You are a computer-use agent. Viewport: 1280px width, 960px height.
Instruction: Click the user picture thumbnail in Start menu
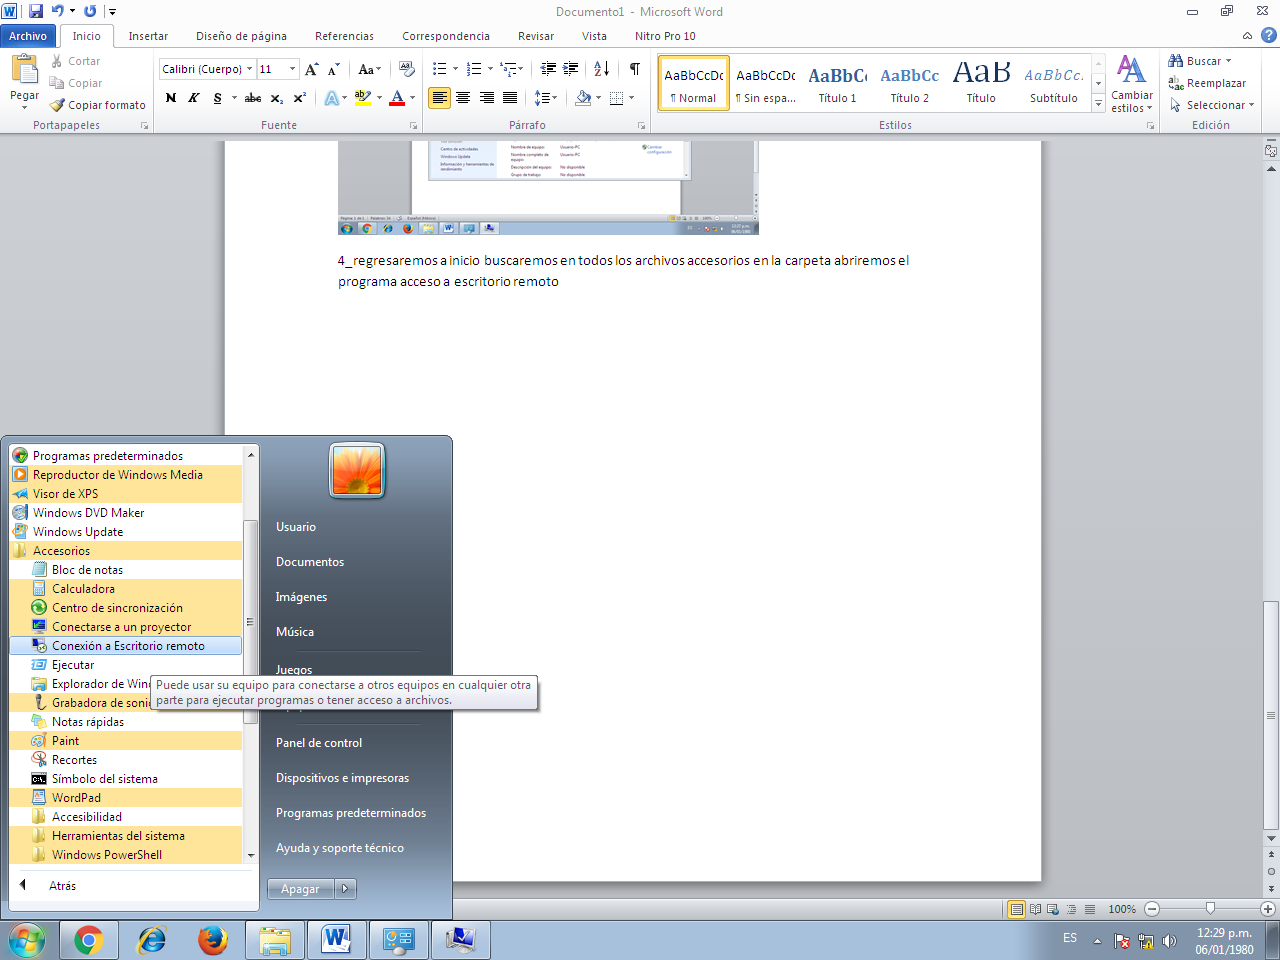click(x=357, y=470)
